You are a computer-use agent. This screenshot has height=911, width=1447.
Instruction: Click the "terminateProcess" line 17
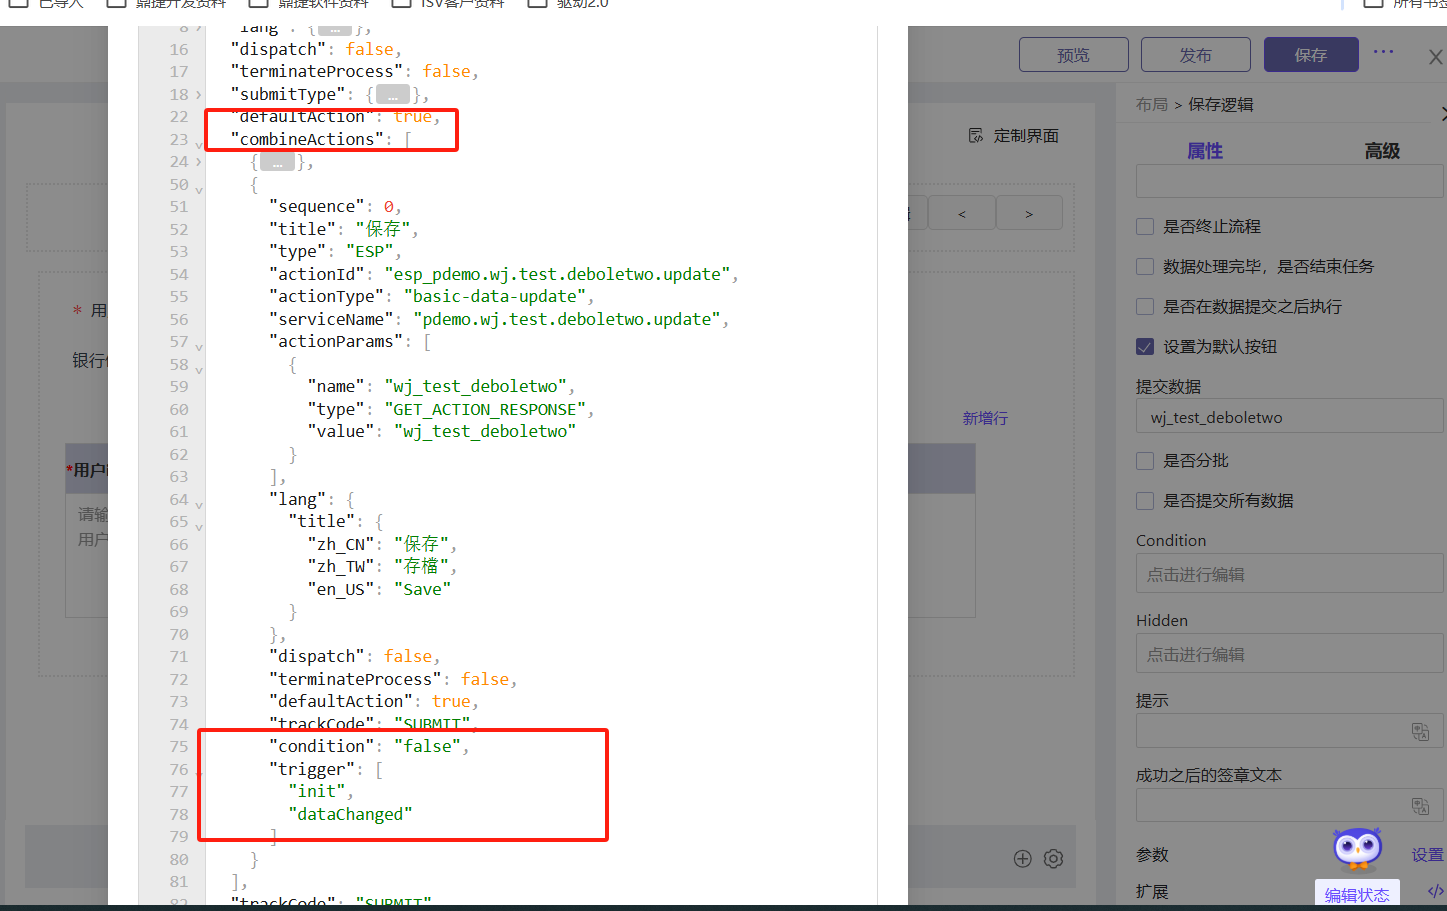pyautogui.click(x=354, y=71)
